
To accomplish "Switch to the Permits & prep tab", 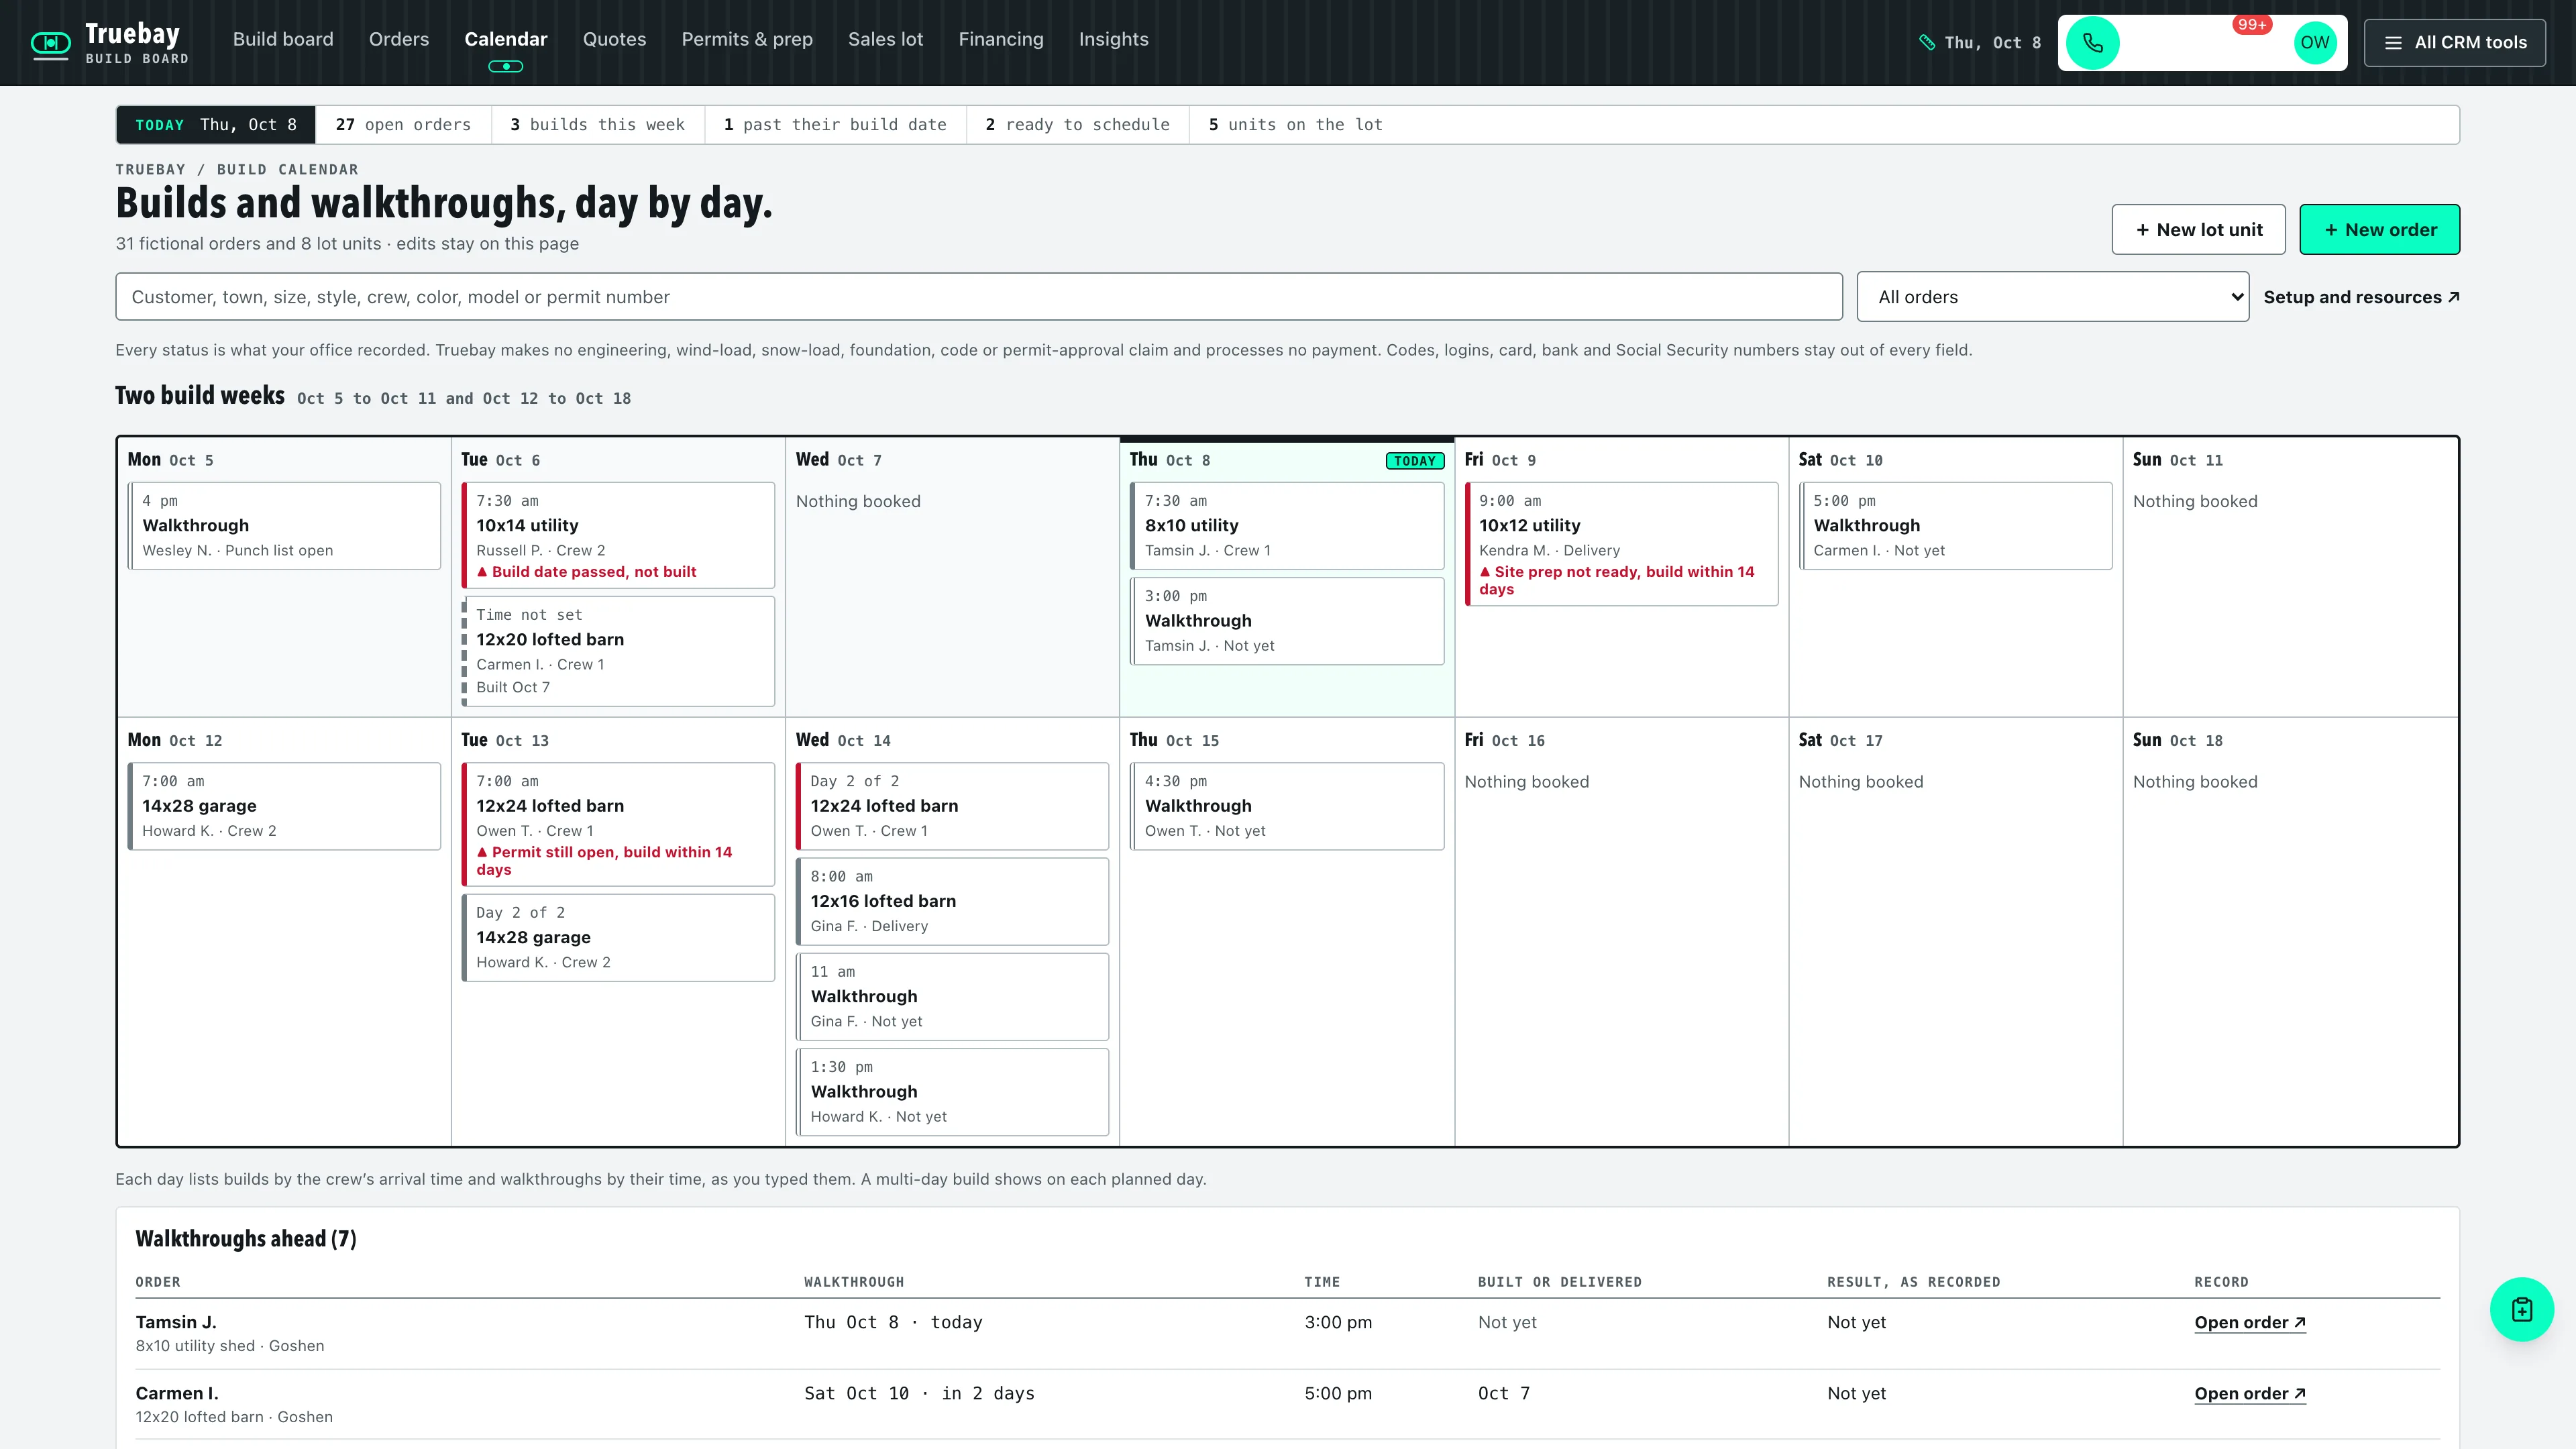I will (x=747, y=39).
